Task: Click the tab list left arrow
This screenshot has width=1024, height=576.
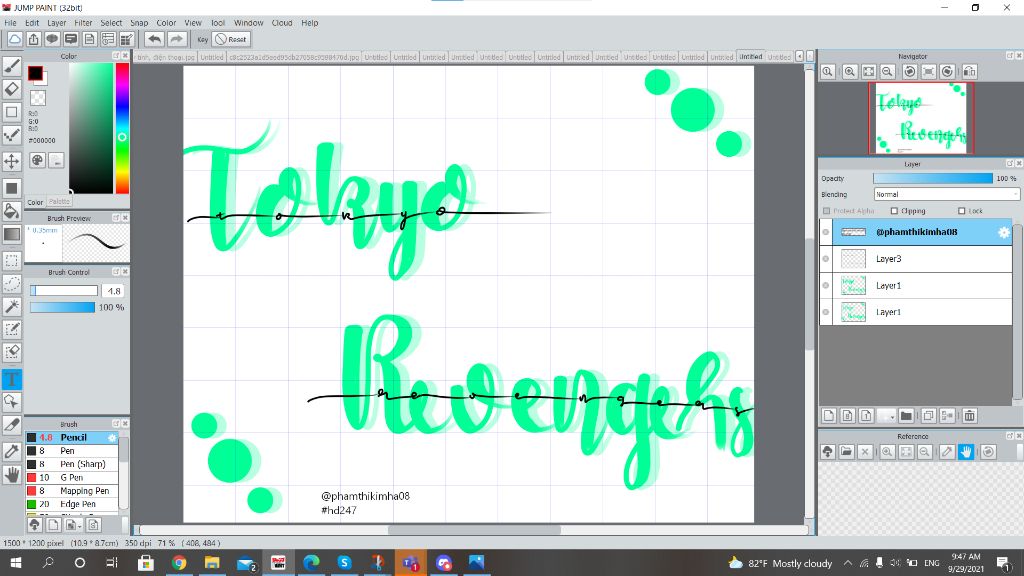Action: tap(799, 57)
